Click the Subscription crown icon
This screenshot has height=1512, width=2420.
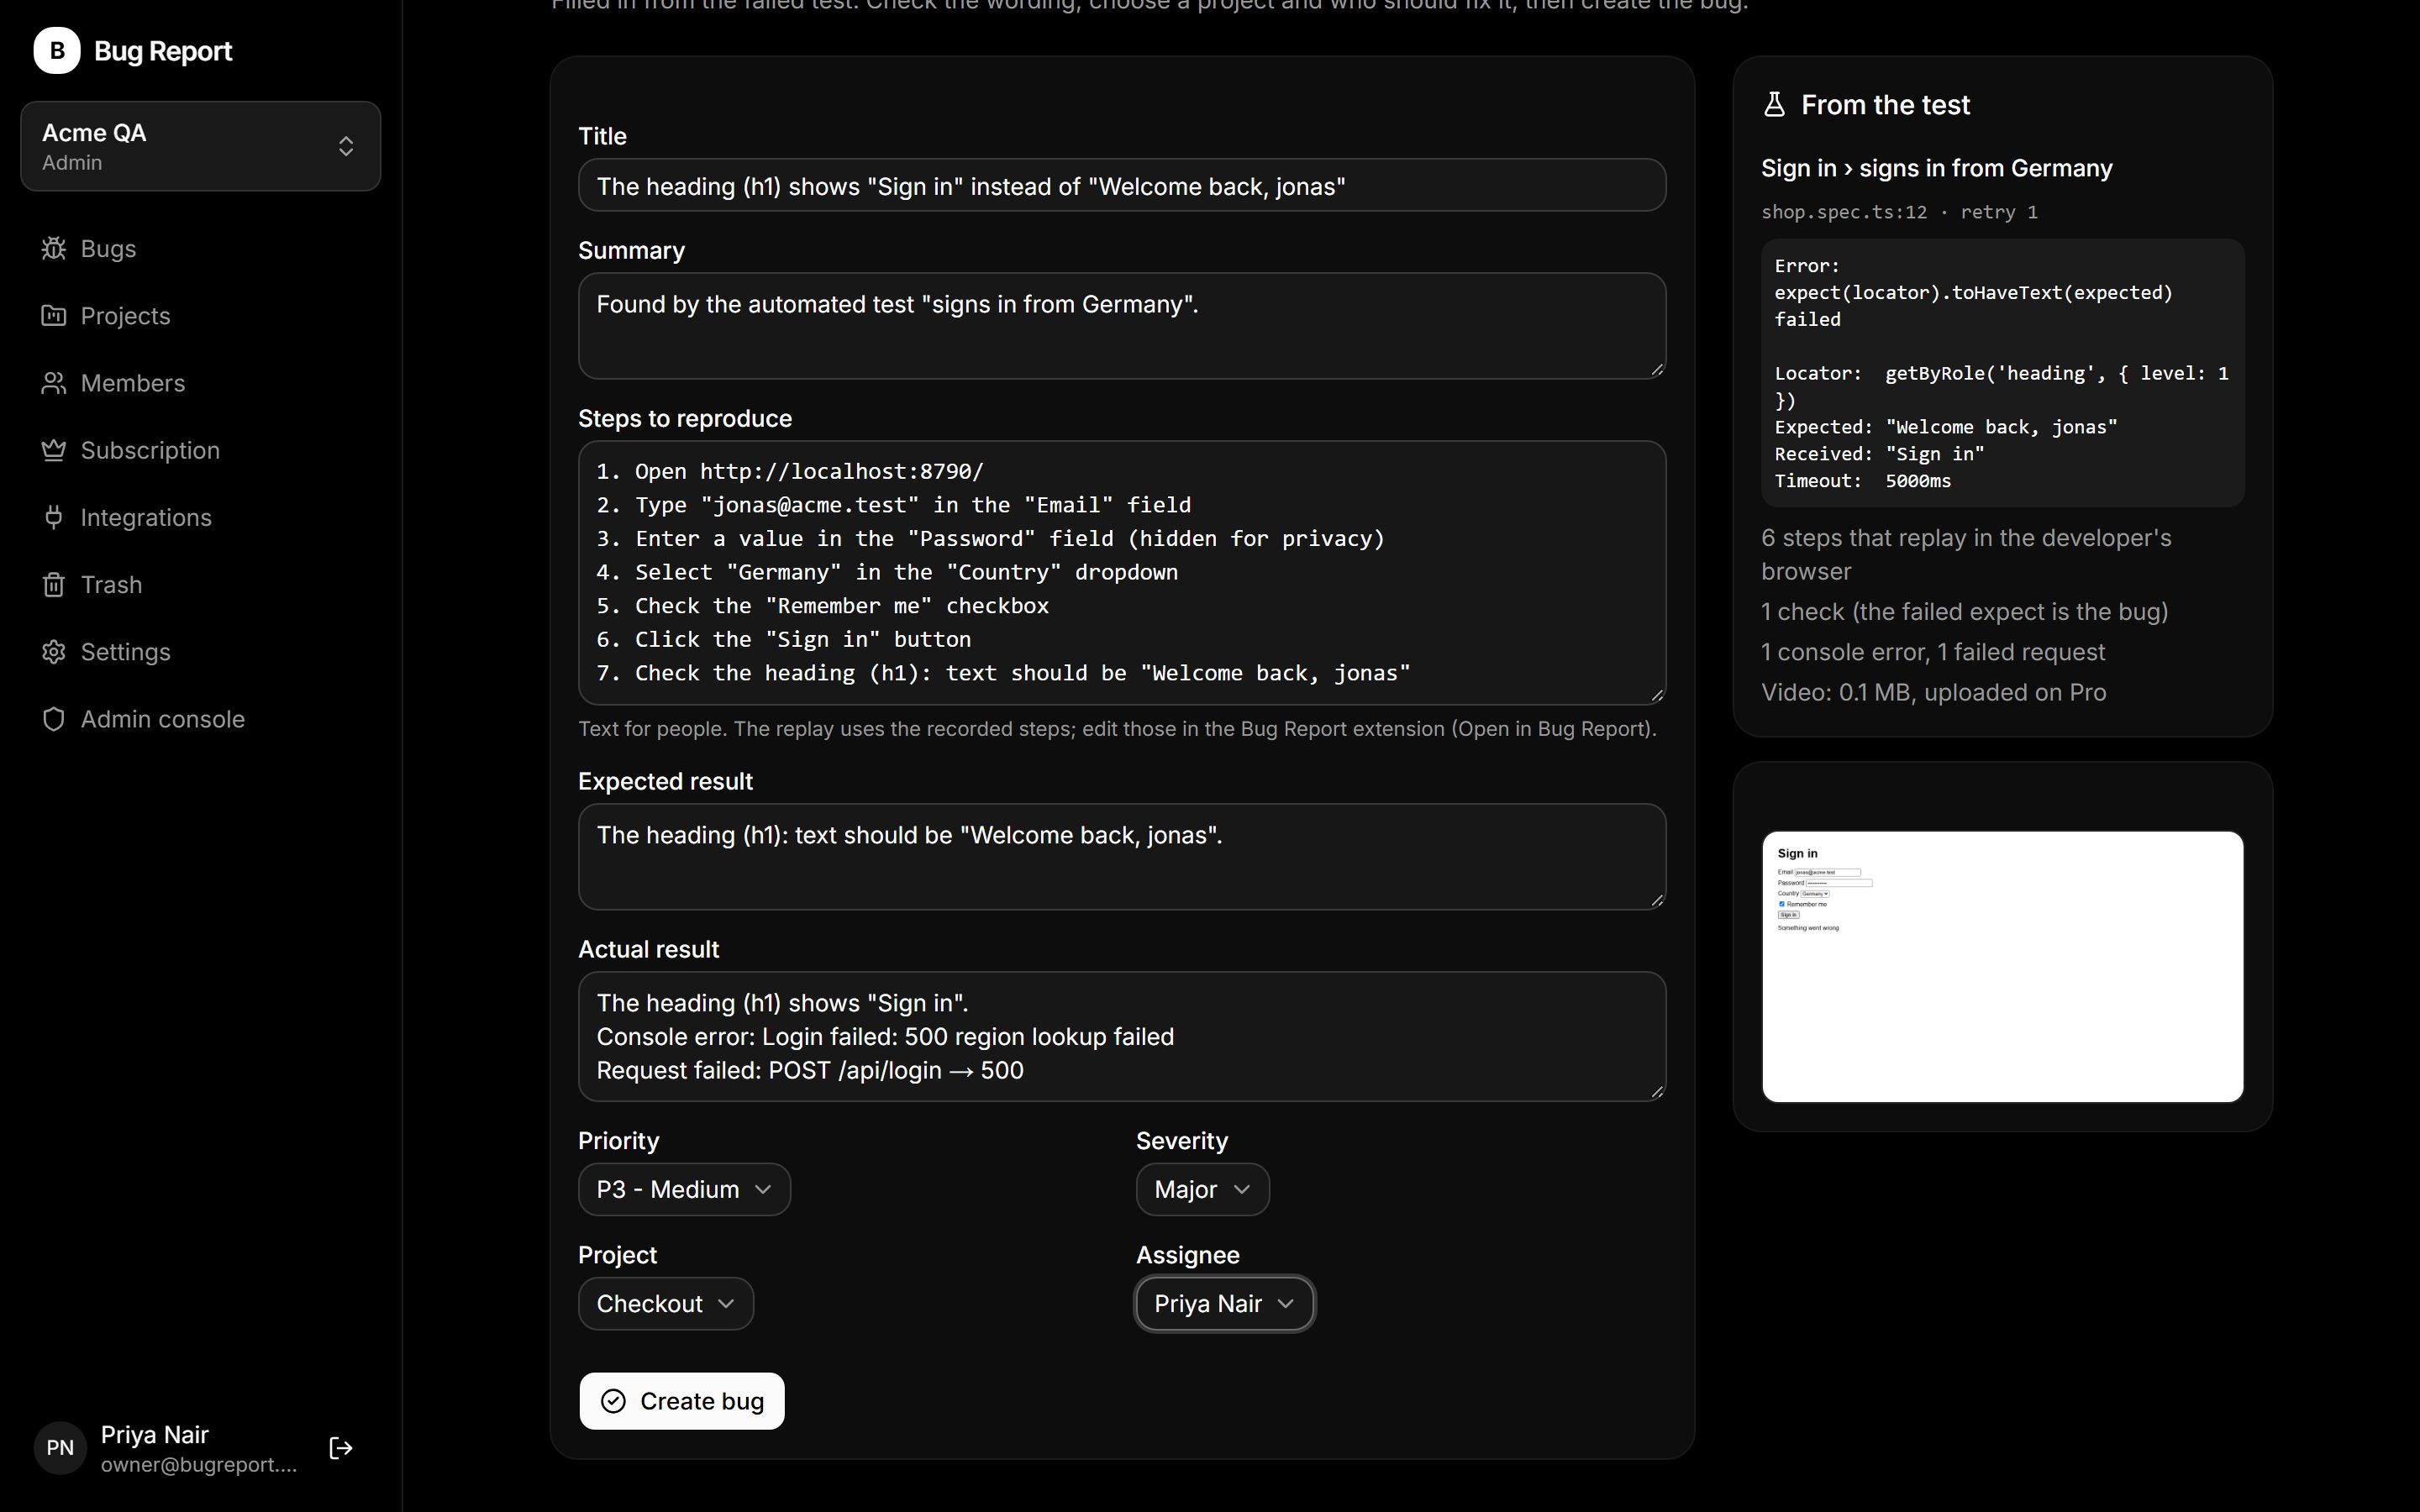[x=54, y=450]
